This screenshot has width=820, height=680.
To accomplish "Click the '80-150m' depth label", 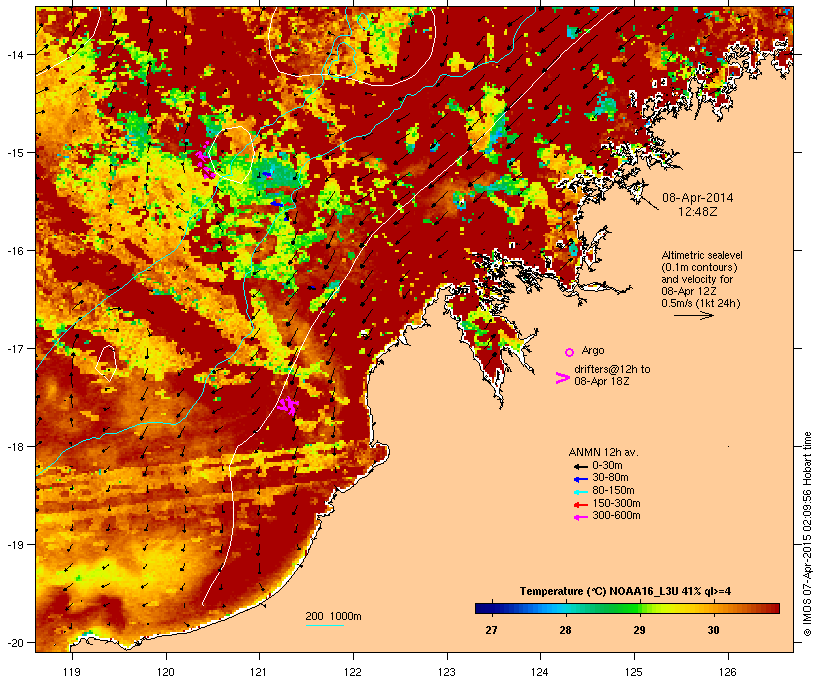I will (x=613, y=491).
